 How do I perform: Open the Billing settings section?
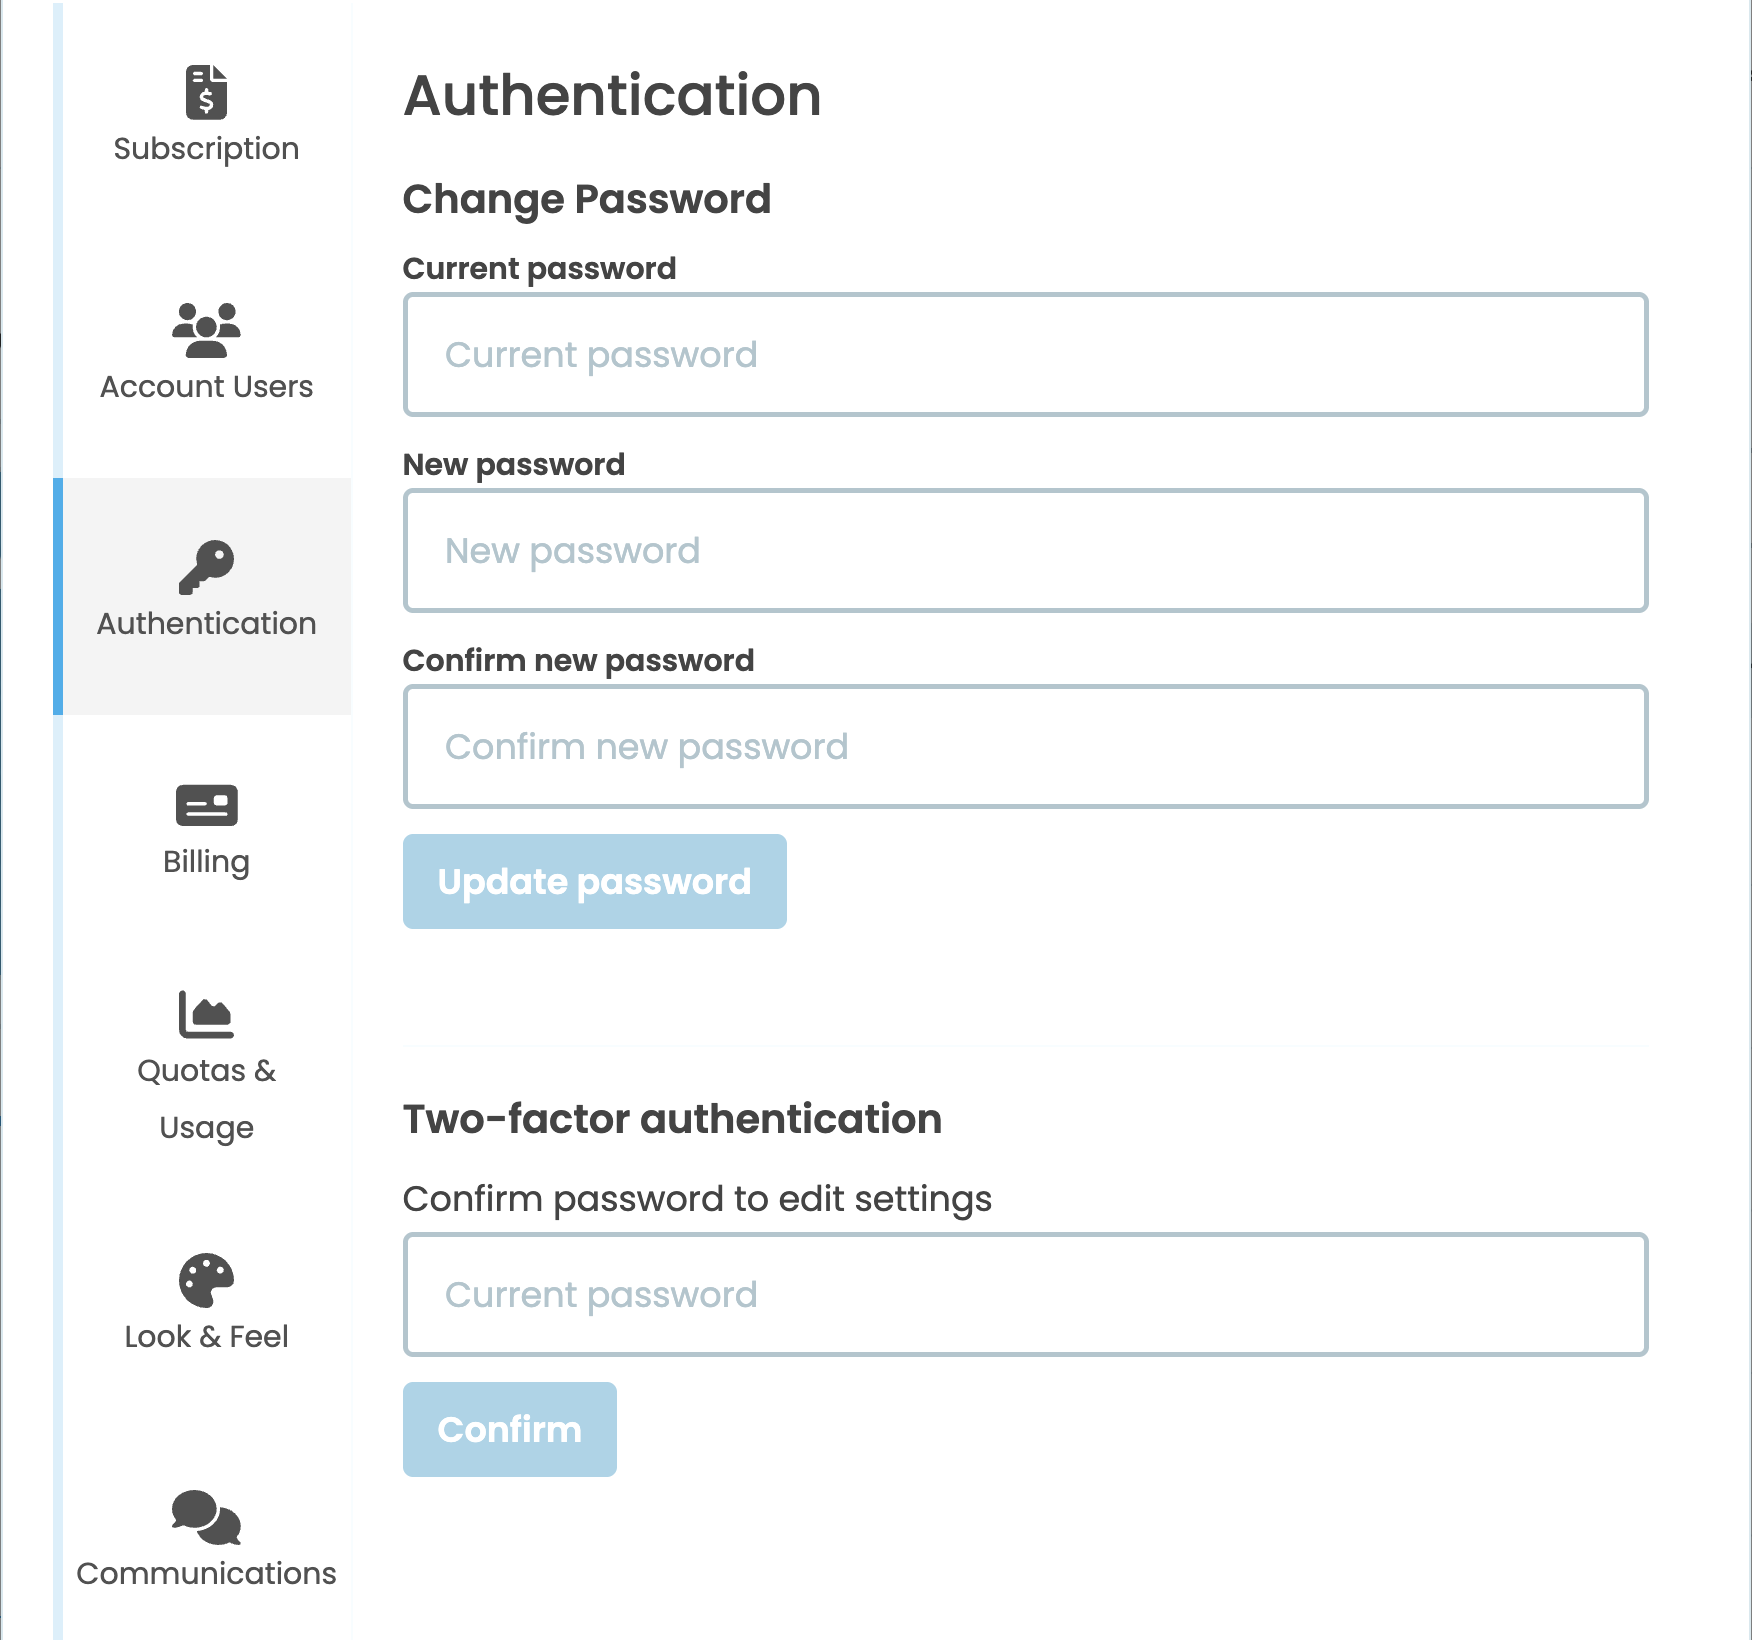(207, 832)
